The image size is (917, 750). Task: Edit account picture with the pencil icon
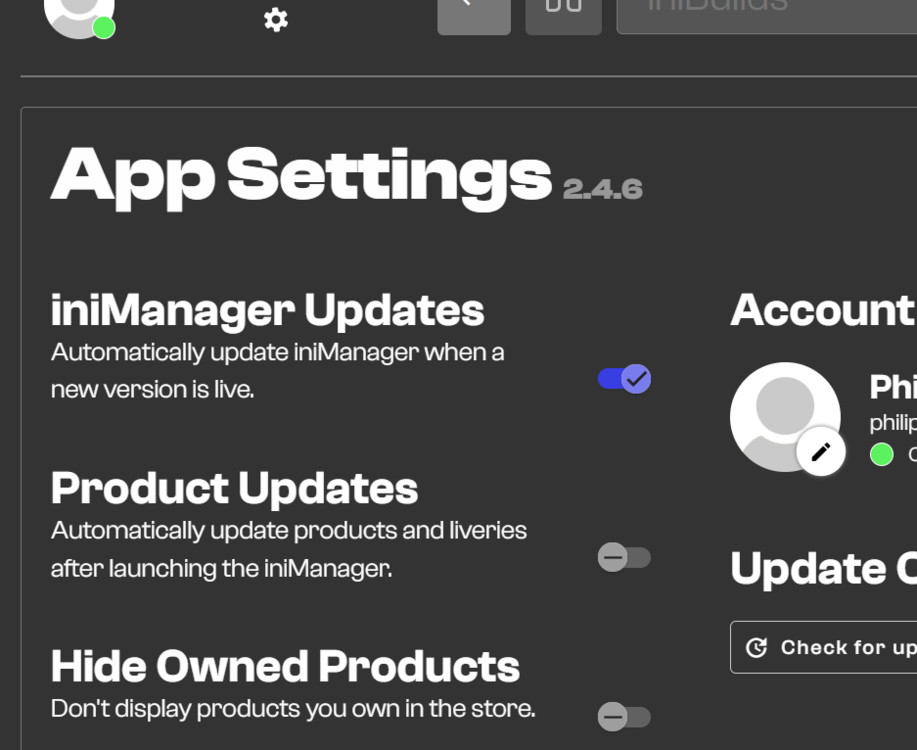(821, 452)
